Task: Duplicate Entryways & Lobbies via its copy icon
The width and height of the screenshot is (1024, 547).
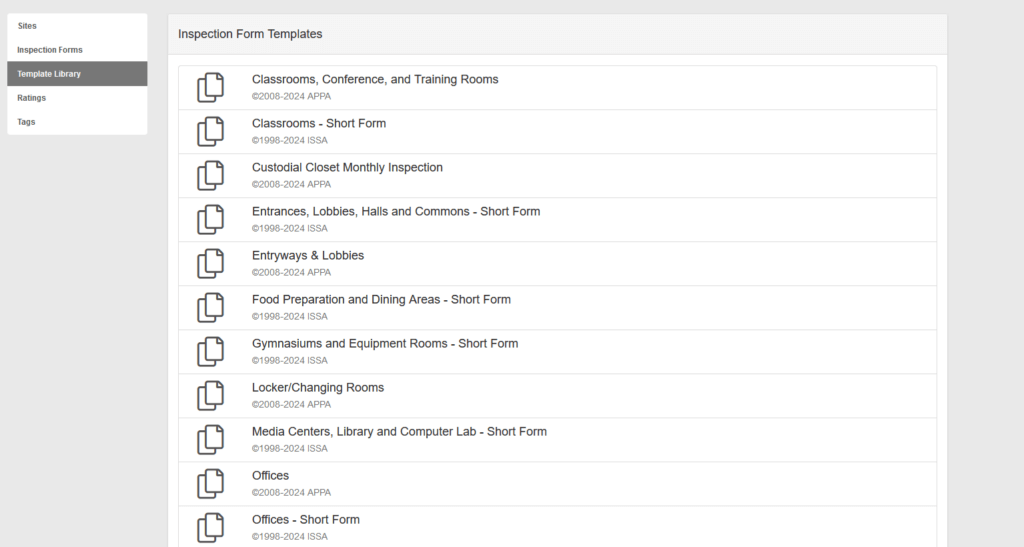Action: tap(210, 264)
